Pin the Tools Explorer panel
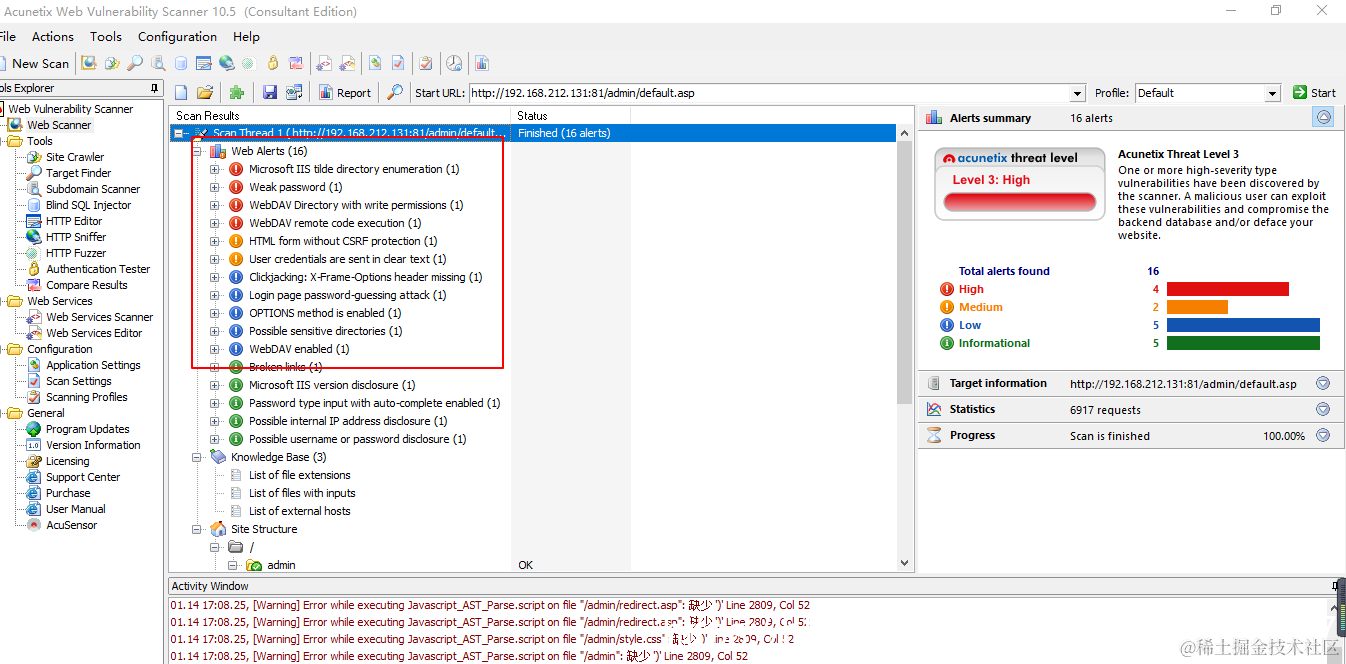Screen dimensions: 1346x664 pos(154,88)
